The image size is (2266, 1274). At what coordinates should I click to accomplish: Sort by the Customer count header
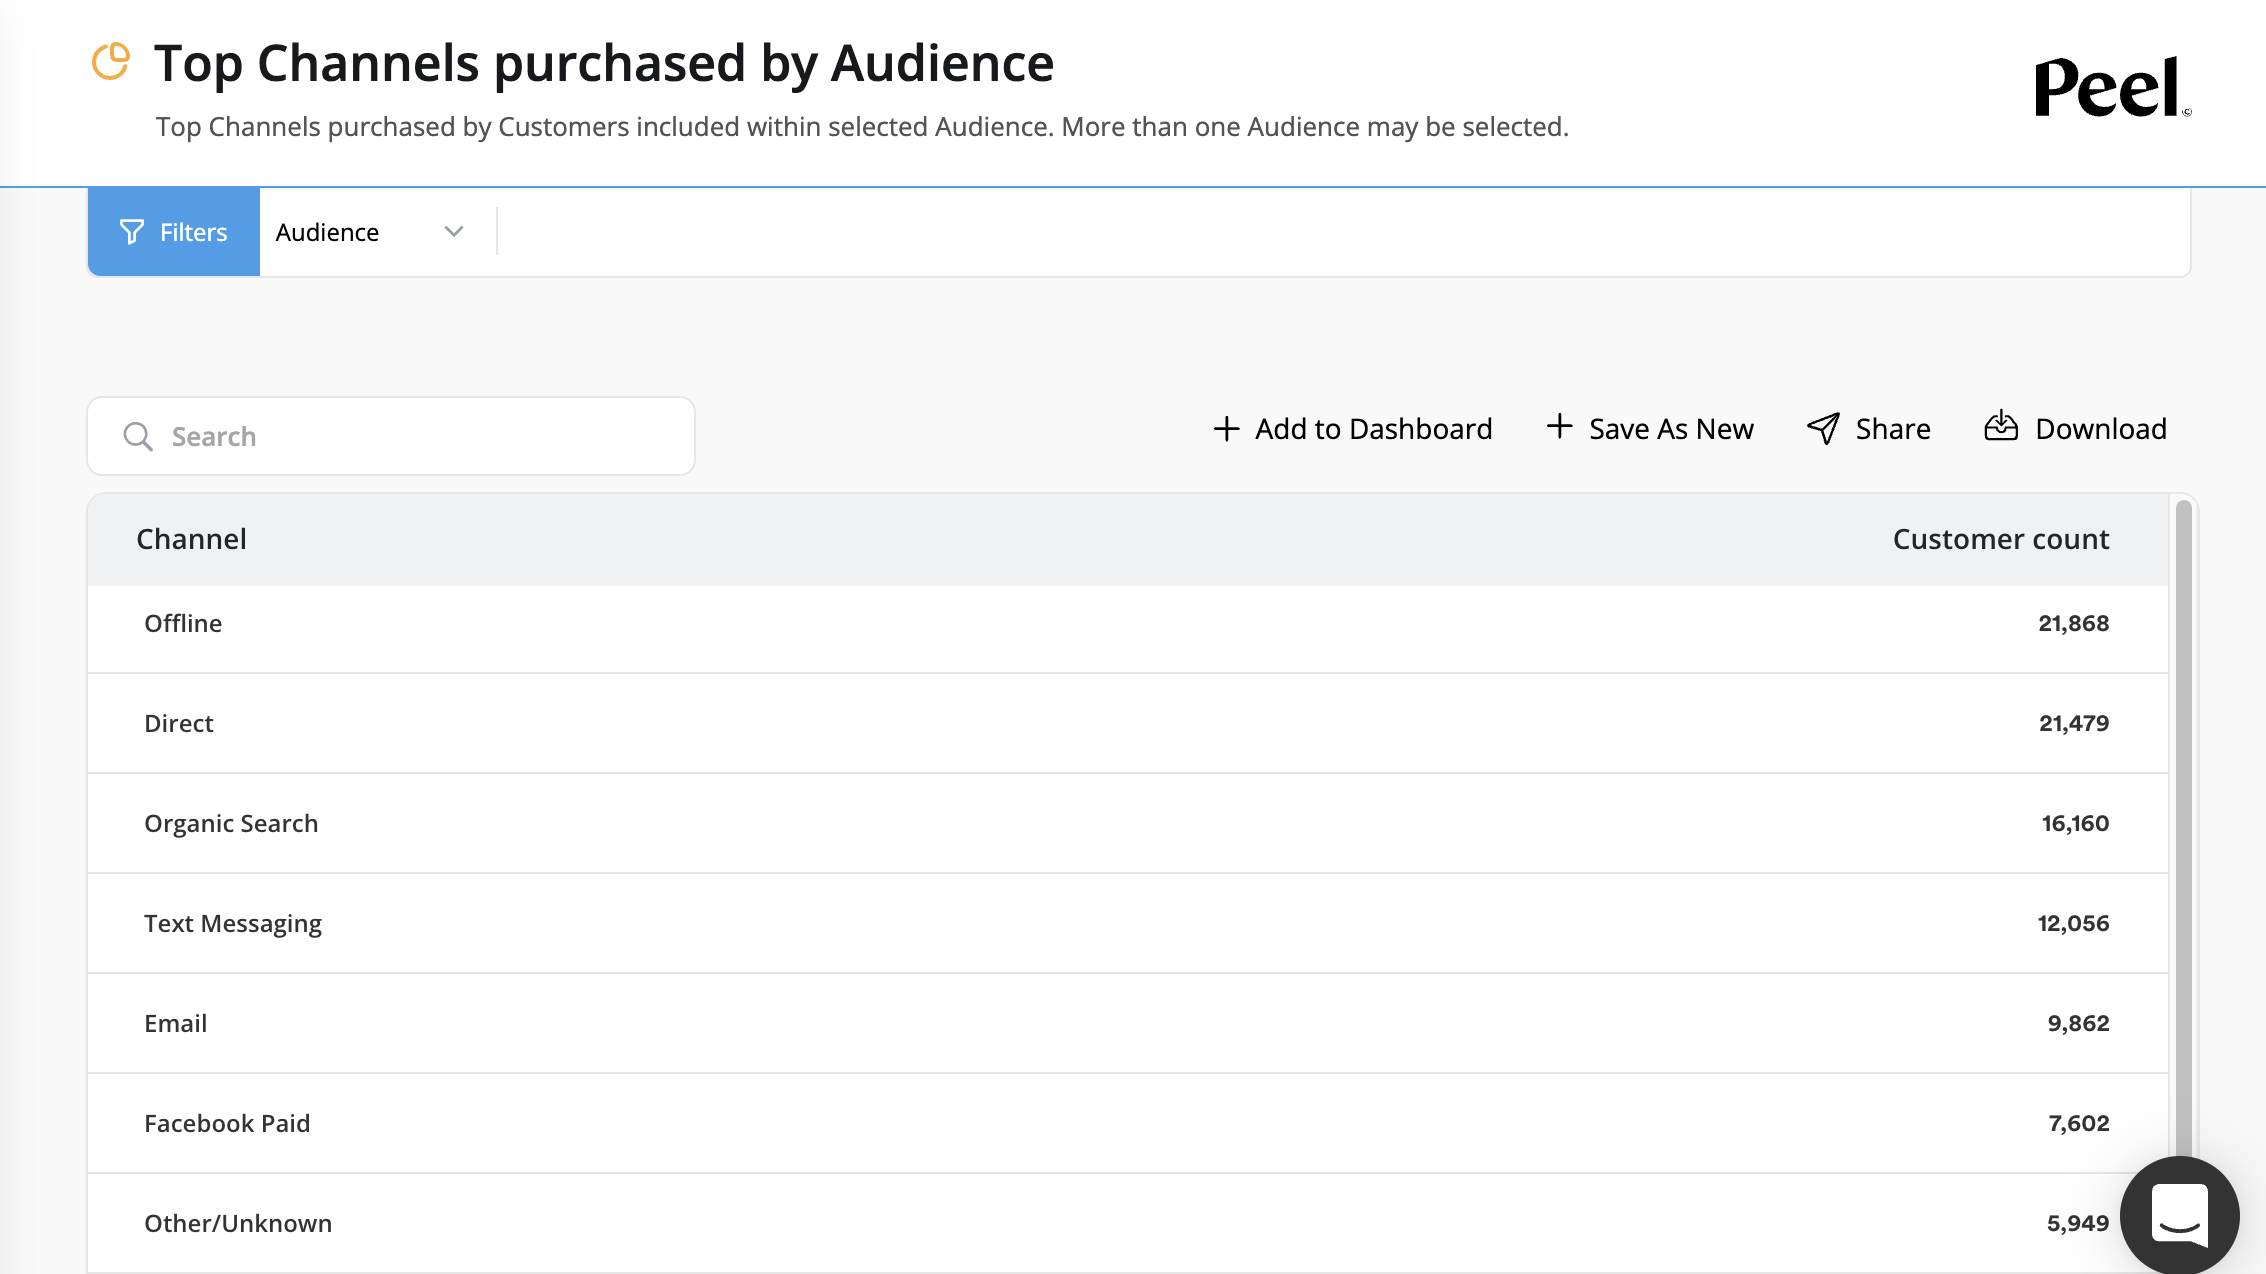[x=2000, y=539]
